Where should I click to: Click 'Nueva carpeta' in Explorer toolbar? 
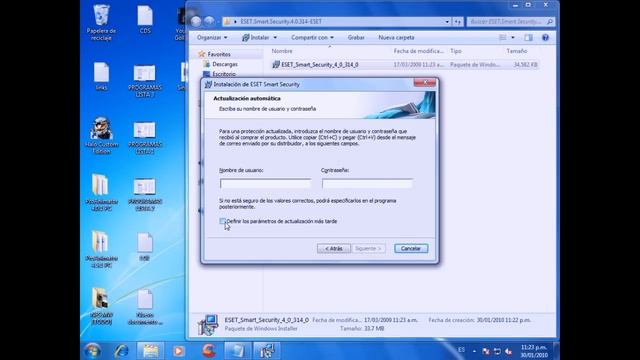[x=396, y=38]
